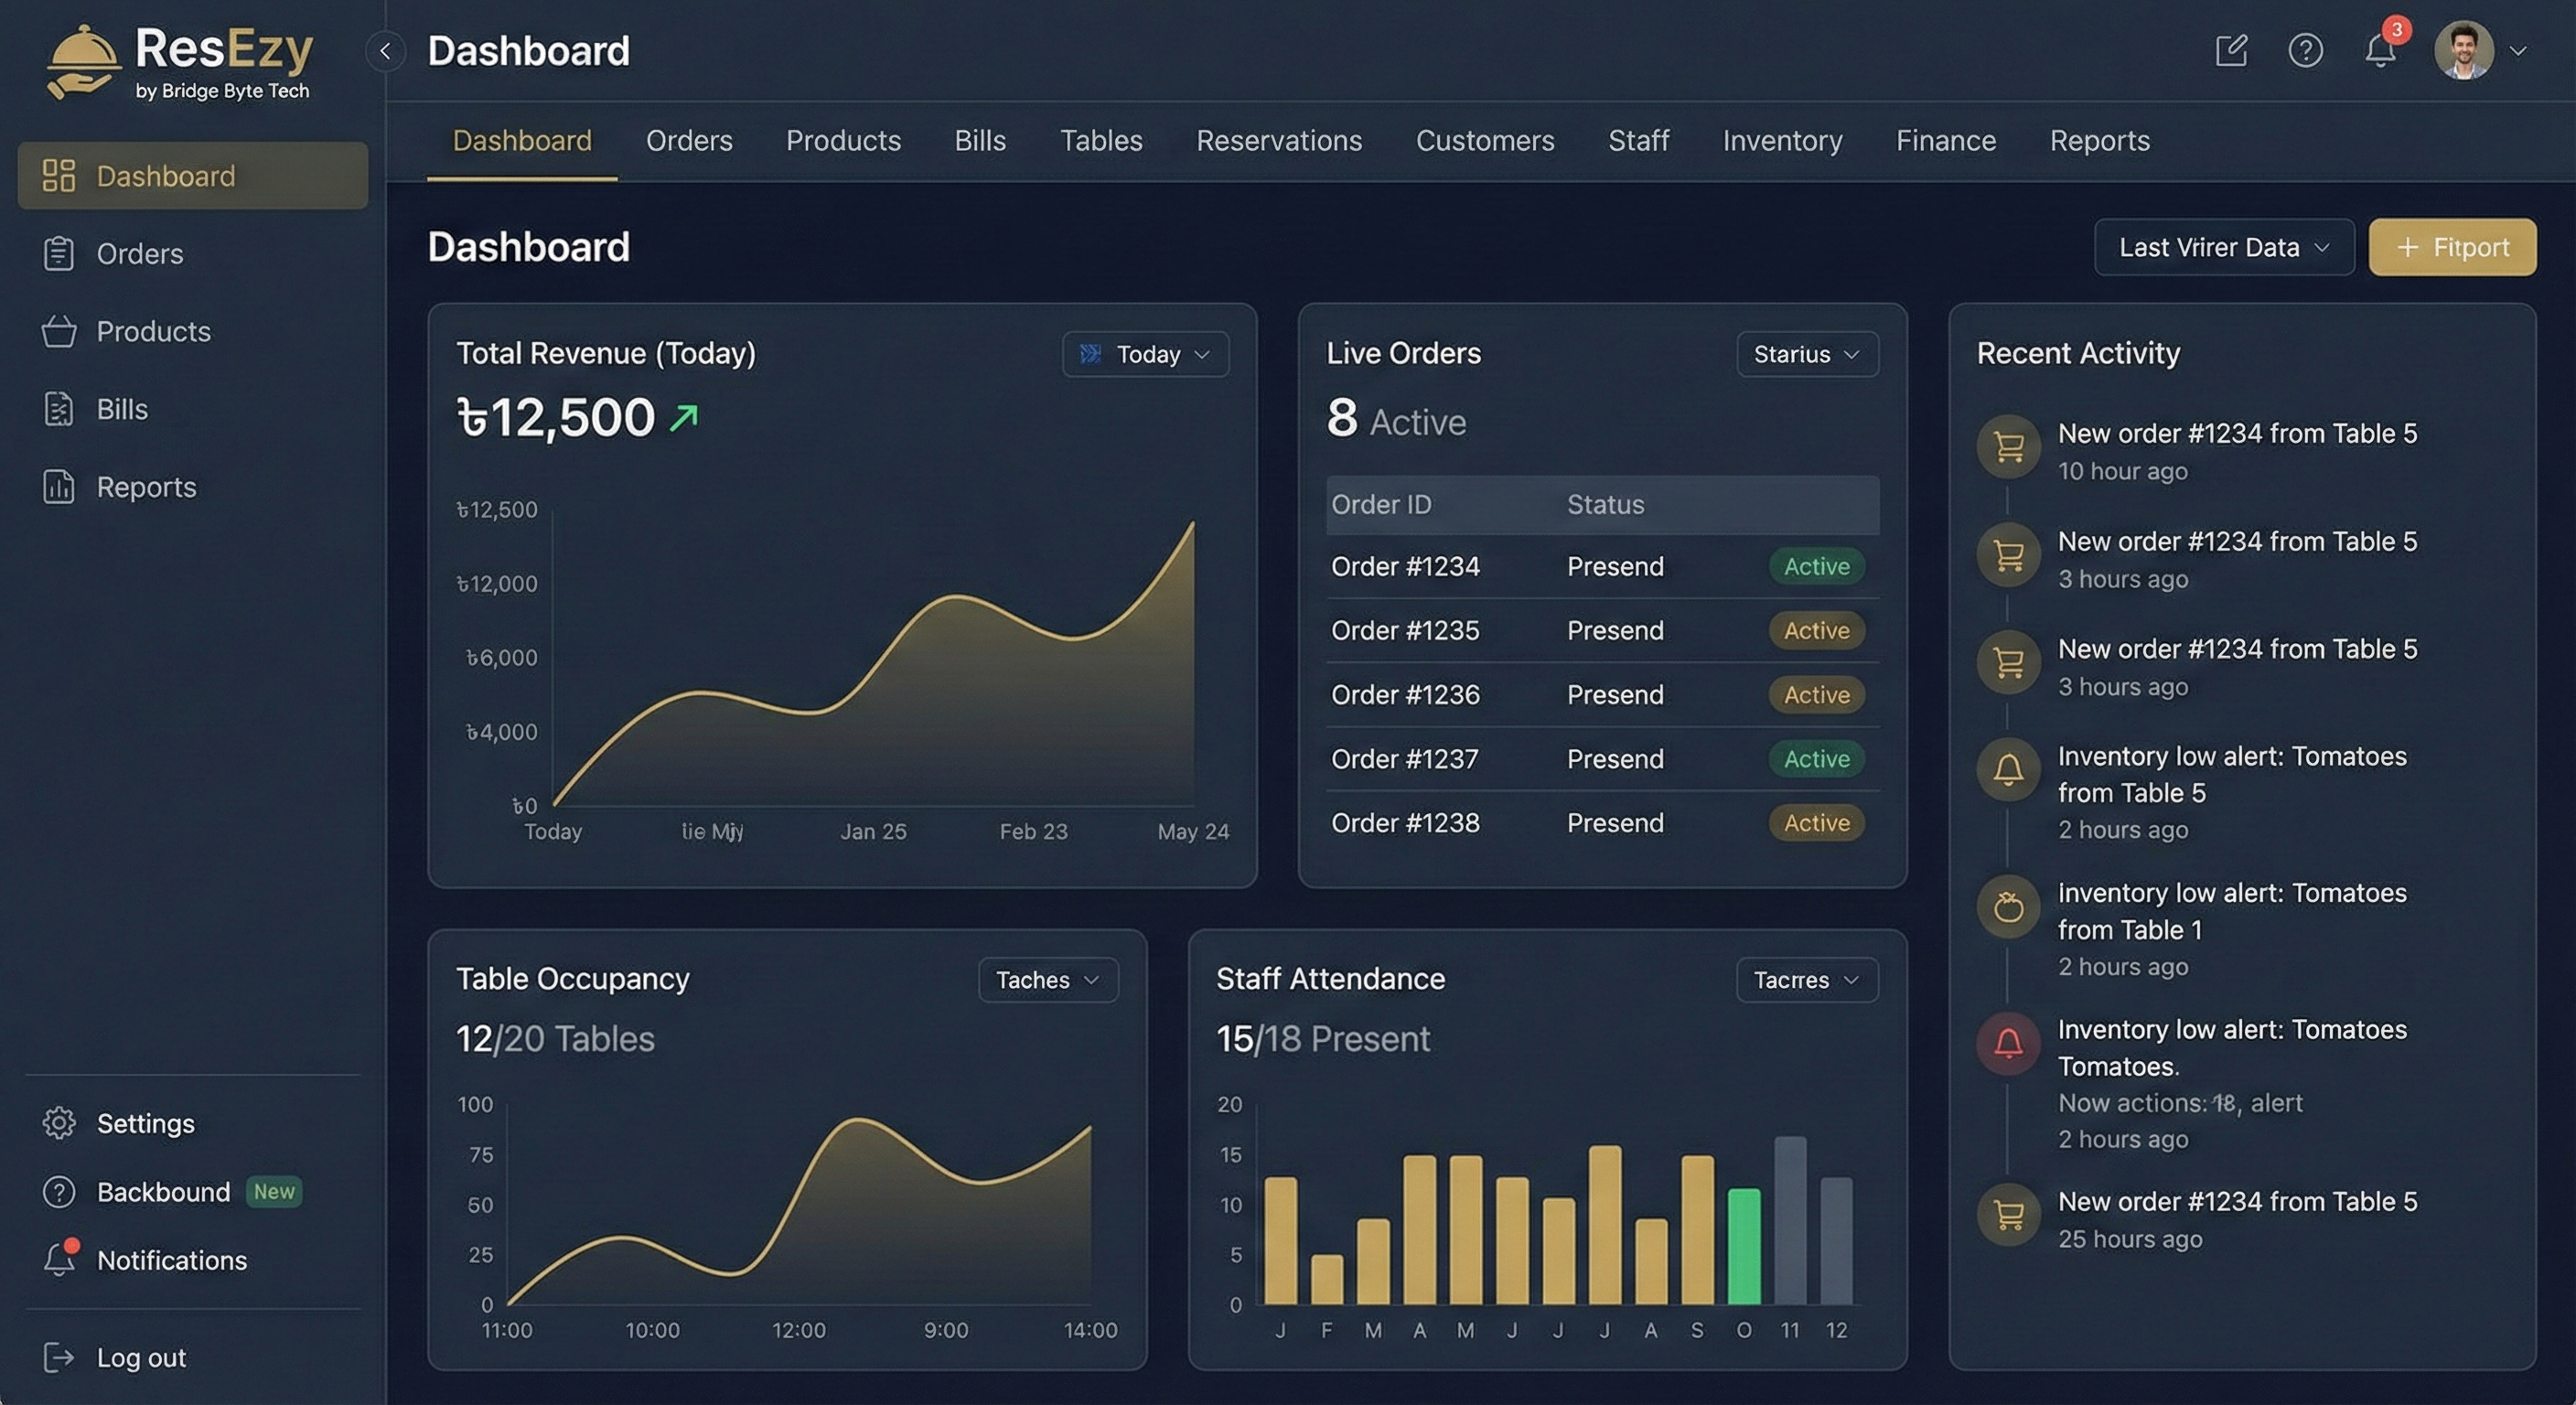The height and width of the screenshot is (1405, 2576).
Task: Toggle the sidebar collapse arrow near Dashboard title
Action: [385, 51]
